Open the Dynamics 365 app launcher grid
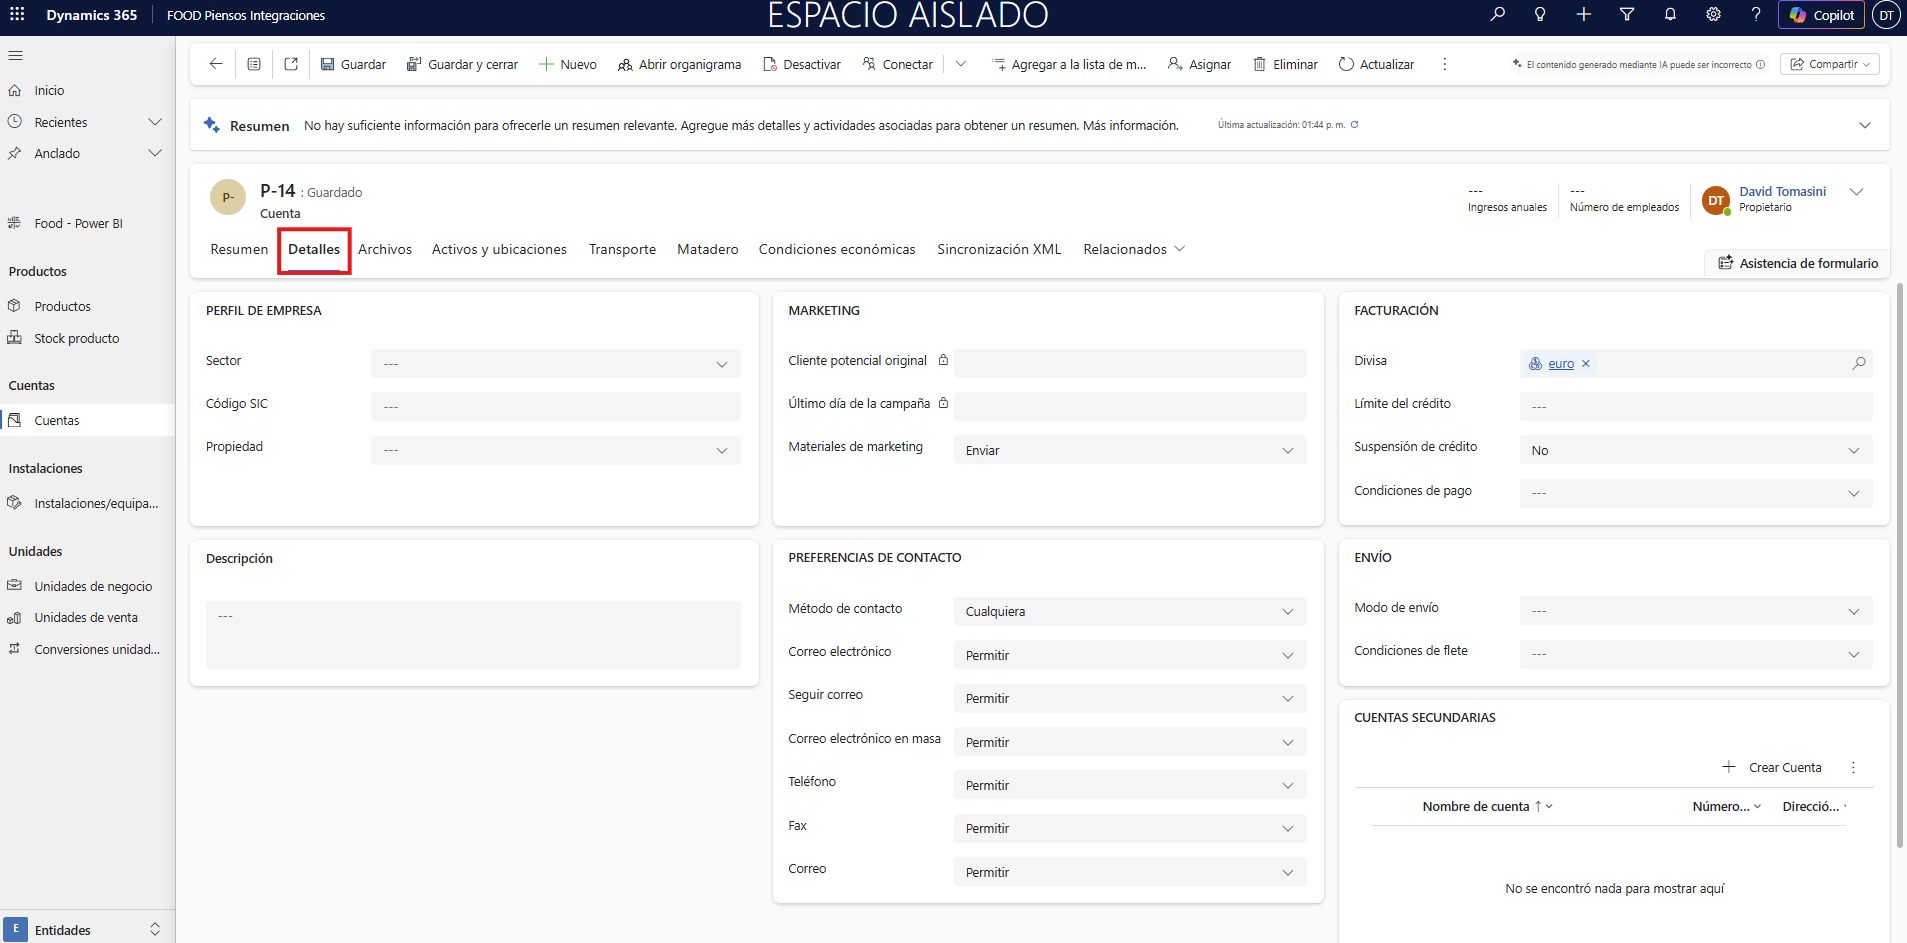1907x943 pixels. click(17, 15)
